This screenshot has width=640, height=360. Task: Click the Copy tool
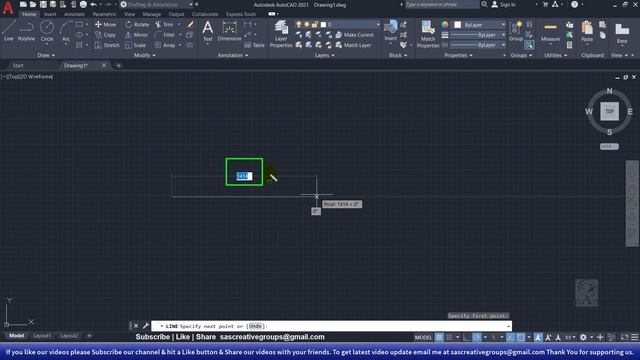(x=105, y=35)
